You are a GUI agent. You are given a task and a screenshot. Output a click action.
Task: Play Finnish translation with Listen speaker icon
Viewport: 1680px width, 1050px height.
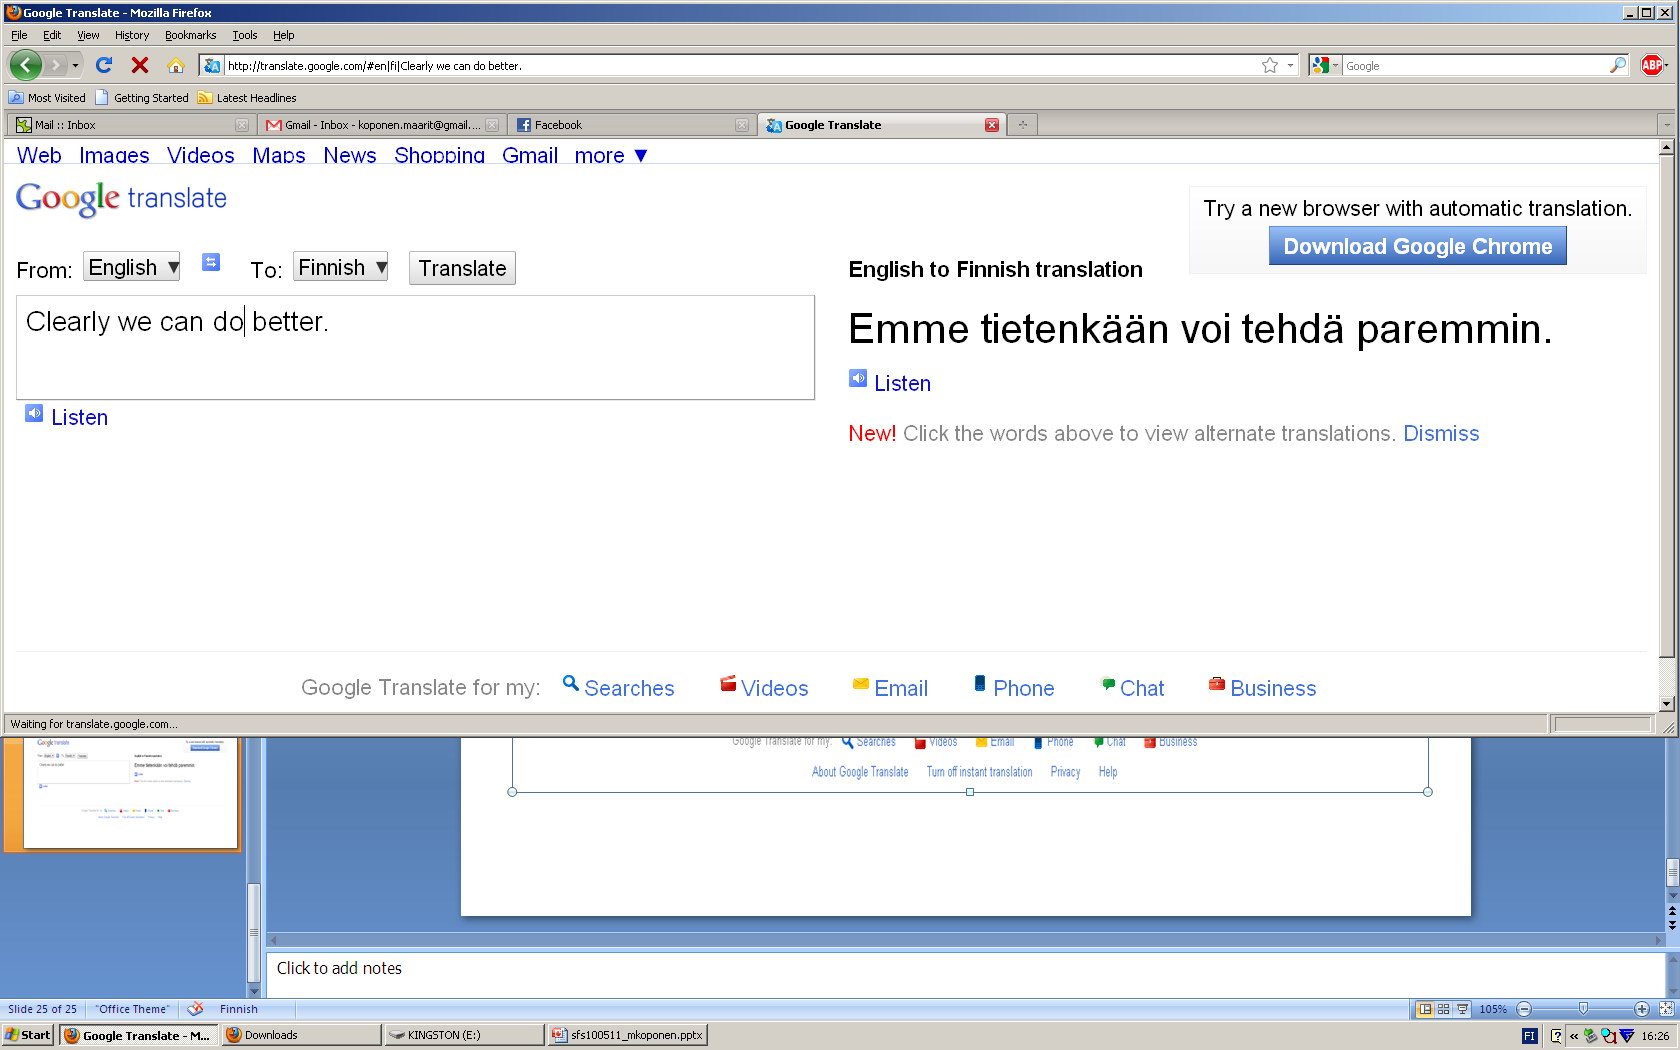coord(858,378)
